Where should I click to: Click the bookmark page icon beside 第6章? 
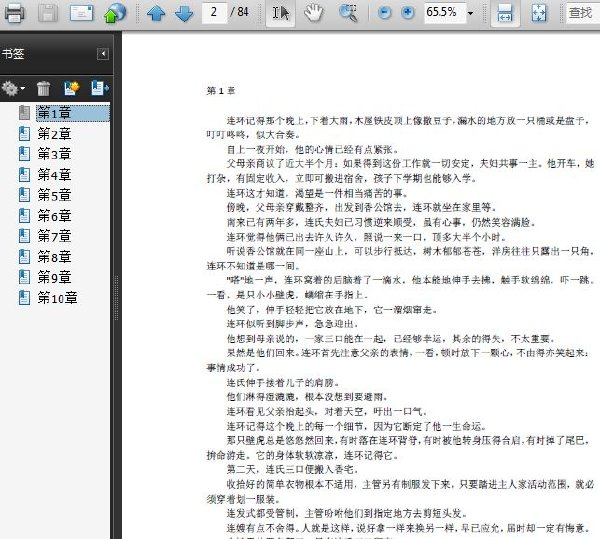(x=24, y=215)
